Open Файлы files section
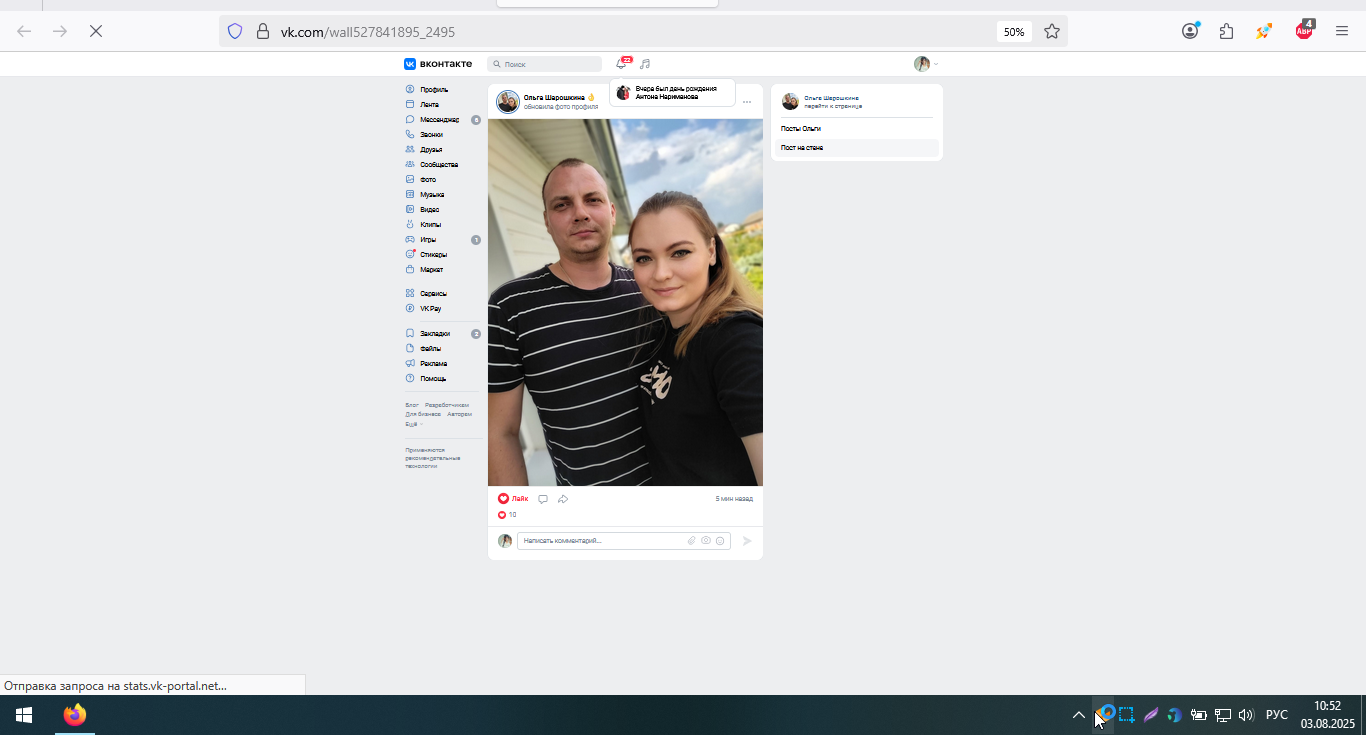Screen dimensions: 1366x735 tap(430, 348)
